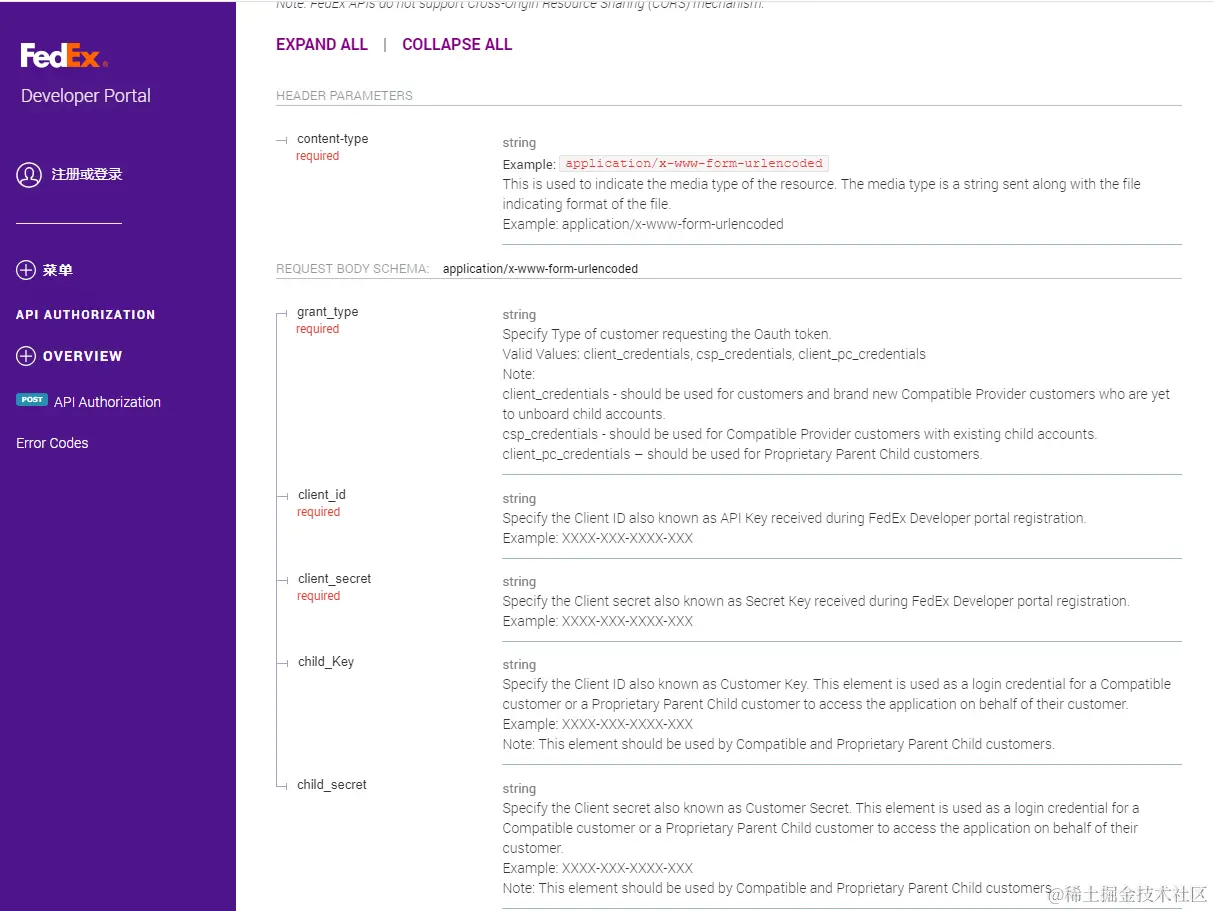
Task: Click REQUEST BODY SCHEMA heading
Action: [x=353, y=269]
